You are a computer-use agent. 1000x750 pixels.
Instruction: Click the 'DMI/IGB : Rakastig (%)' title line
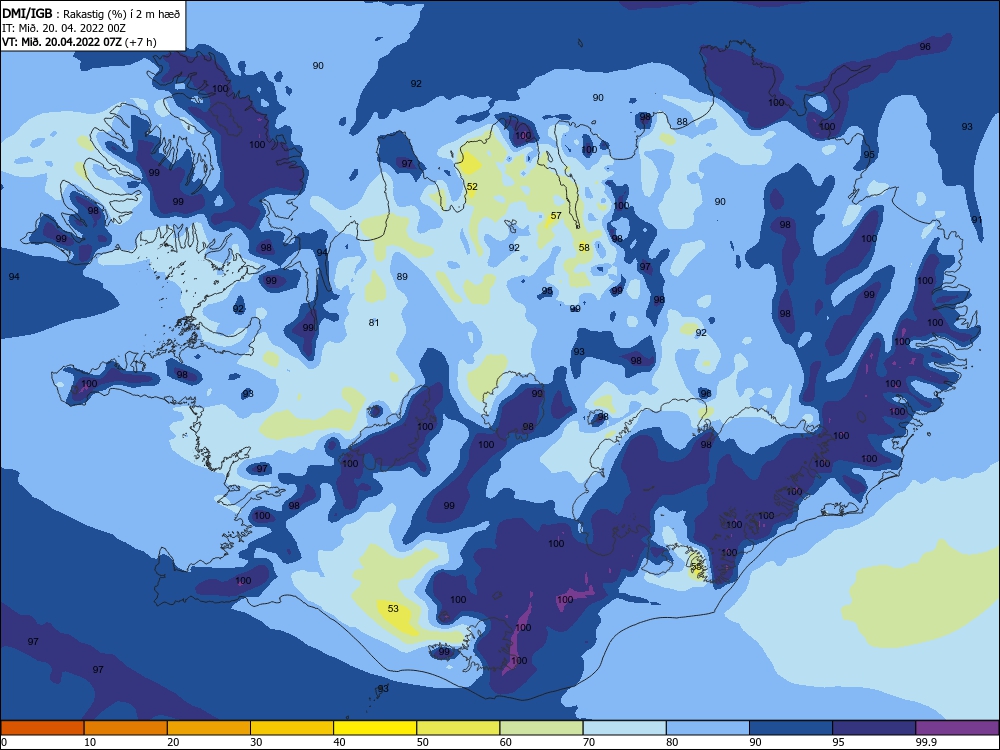click(91, 13)
